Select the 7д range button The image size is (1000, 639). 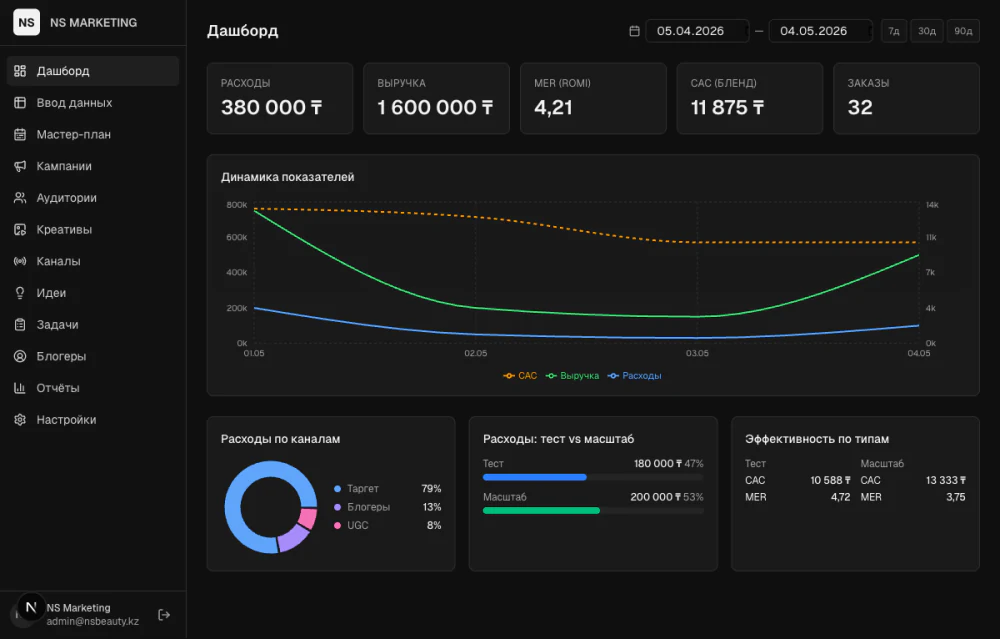[x=894, y=31]
